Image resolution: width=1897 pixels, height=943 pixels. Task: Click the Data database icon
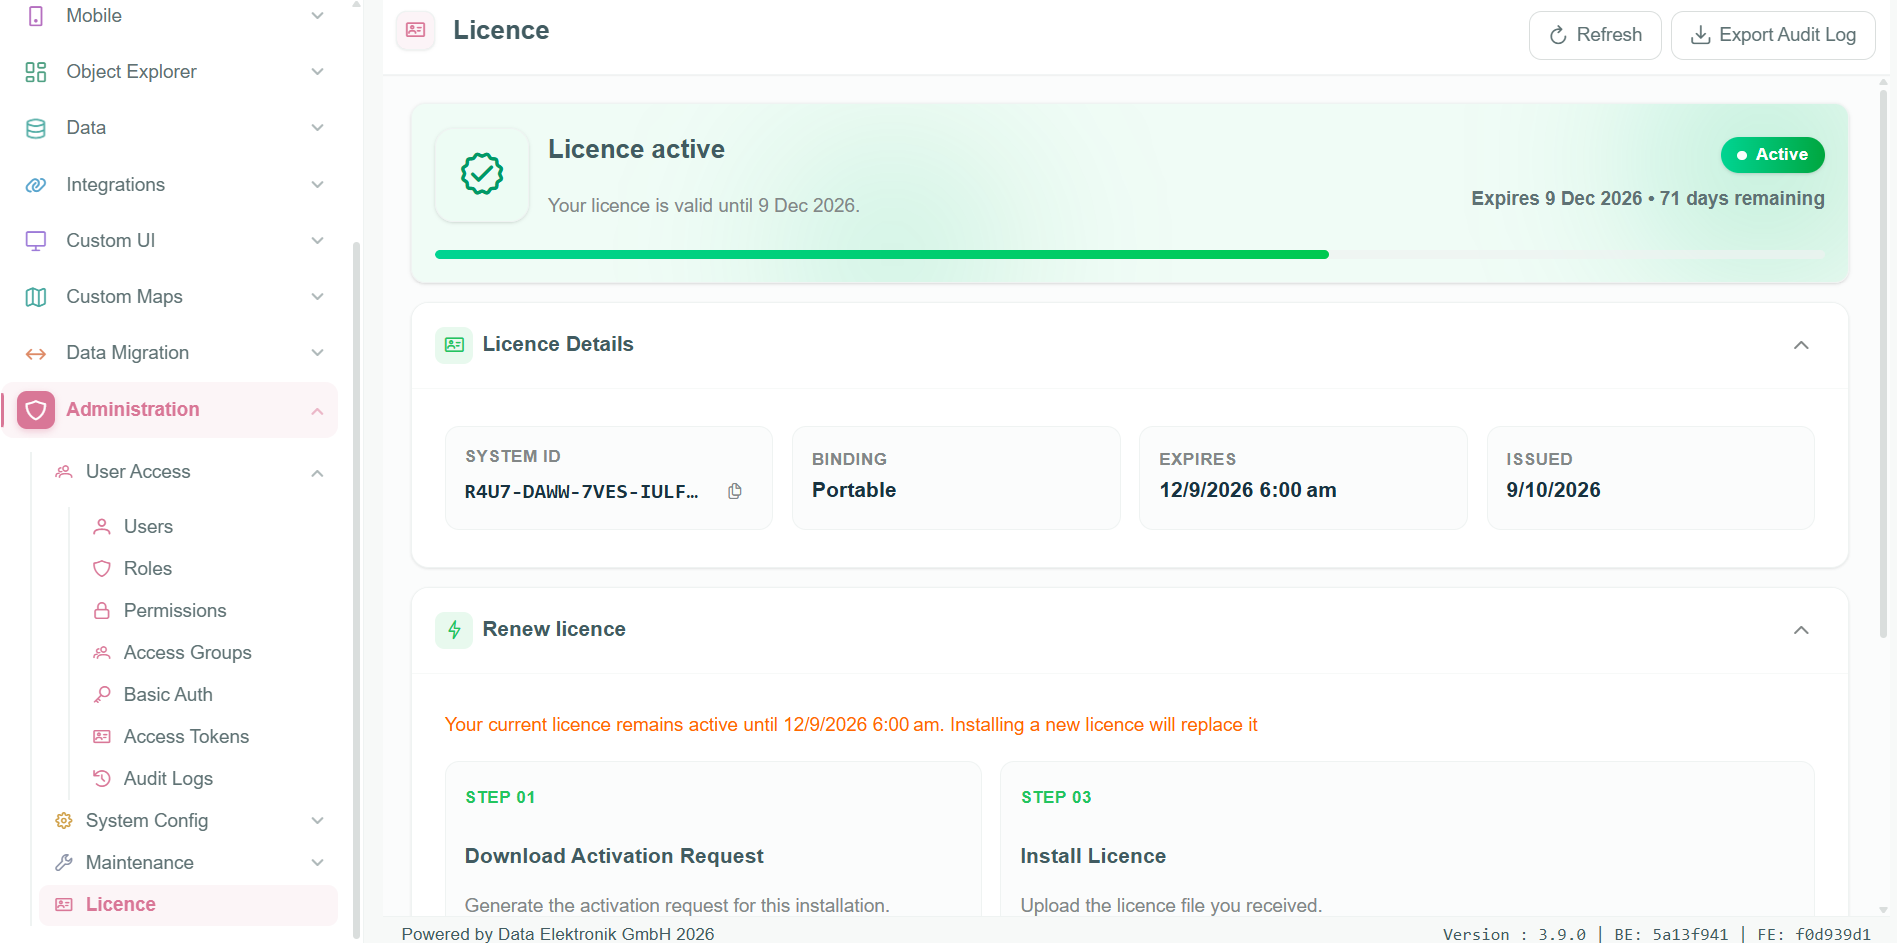click(36, 128)
